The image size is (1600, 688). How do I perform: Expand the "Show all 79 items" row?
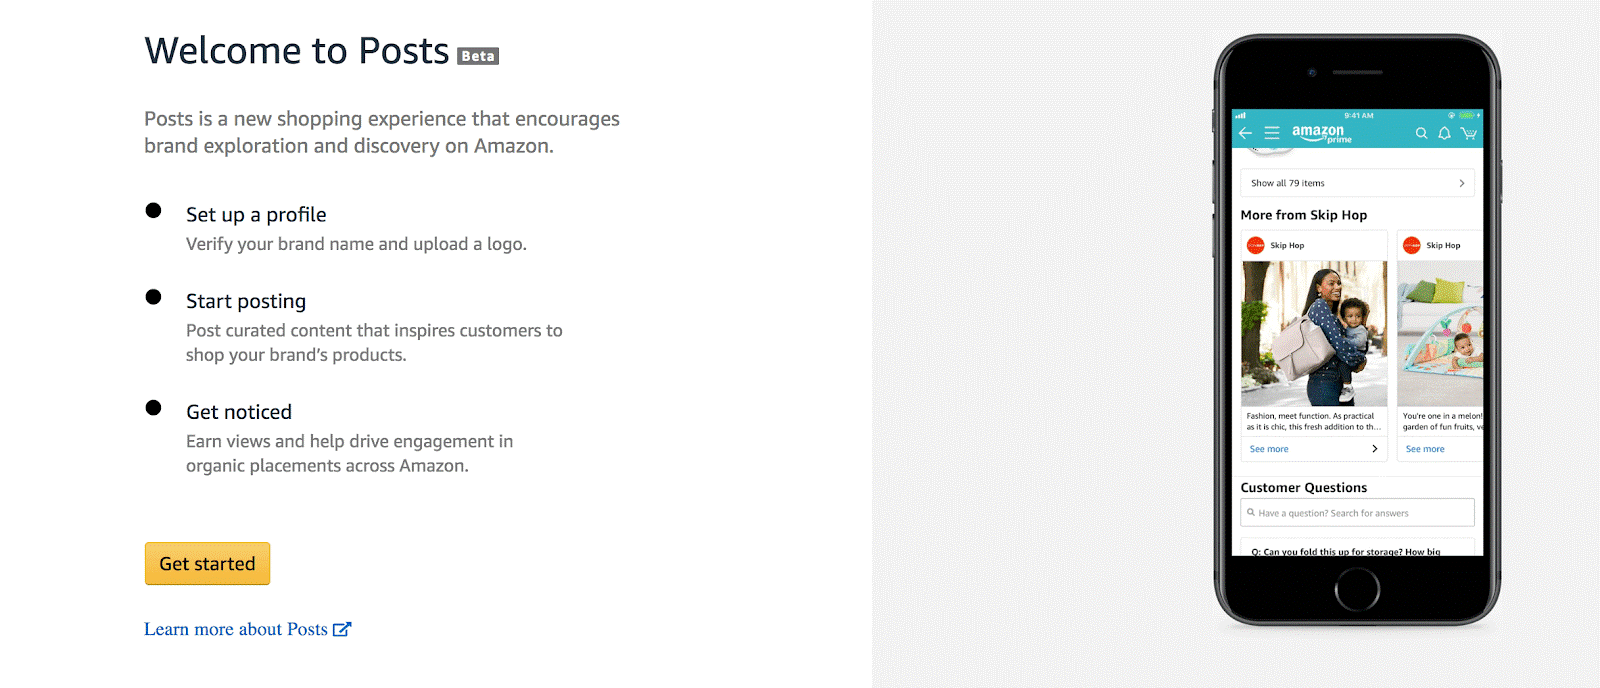click(x=1357, y=183)
